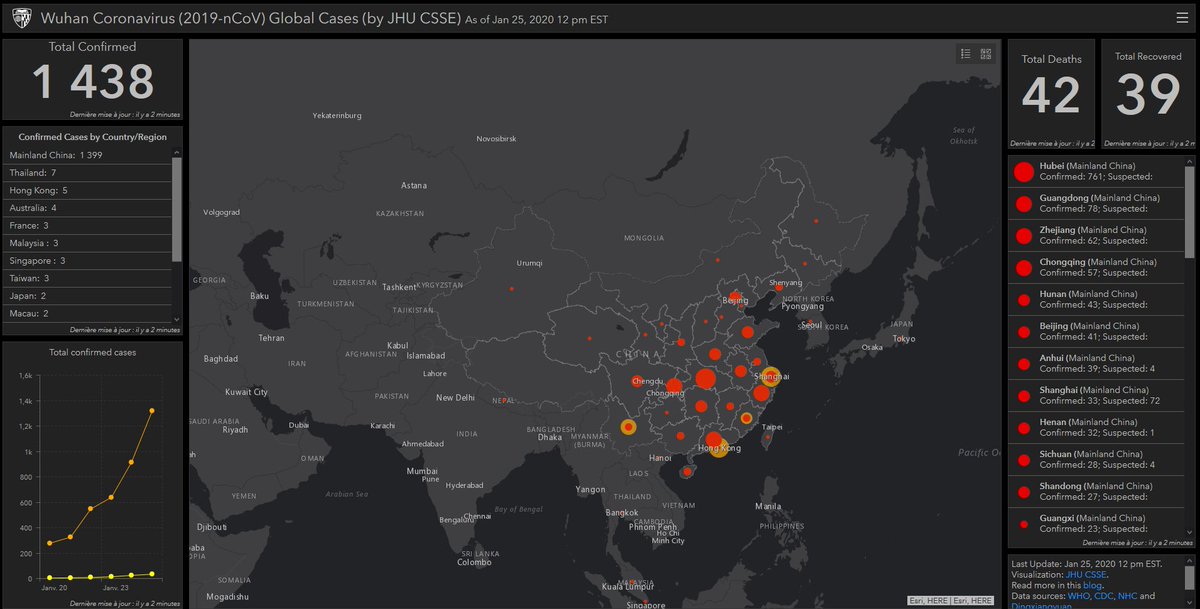Click the Chengdu case bubble on map
The width and height of the screenshot is (1200, 609).
pos(637,381)
